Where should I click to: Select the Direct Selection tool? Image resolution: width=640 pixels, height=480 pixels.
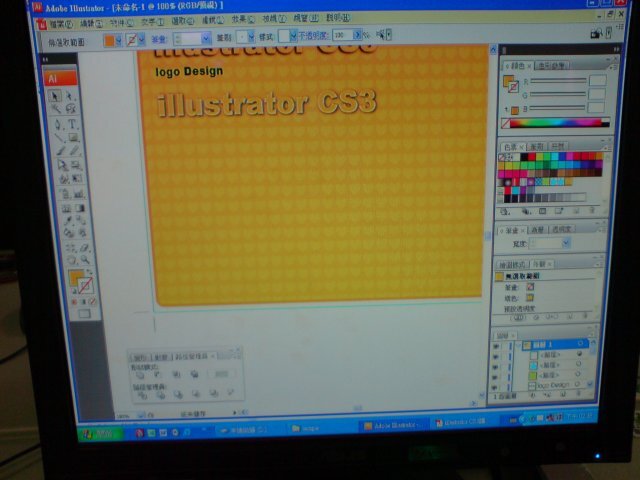tap(69, 96)
